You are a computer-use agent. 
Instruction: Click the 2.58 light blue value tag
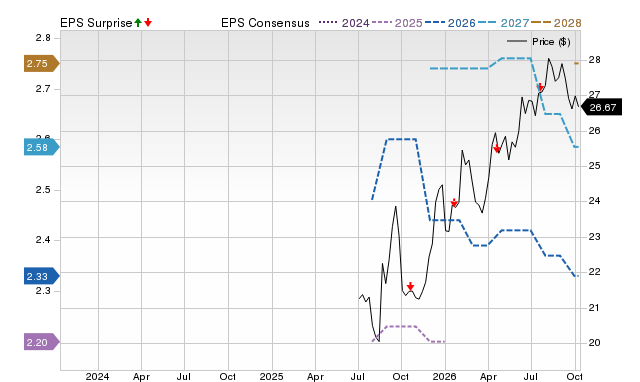[42, 147]
